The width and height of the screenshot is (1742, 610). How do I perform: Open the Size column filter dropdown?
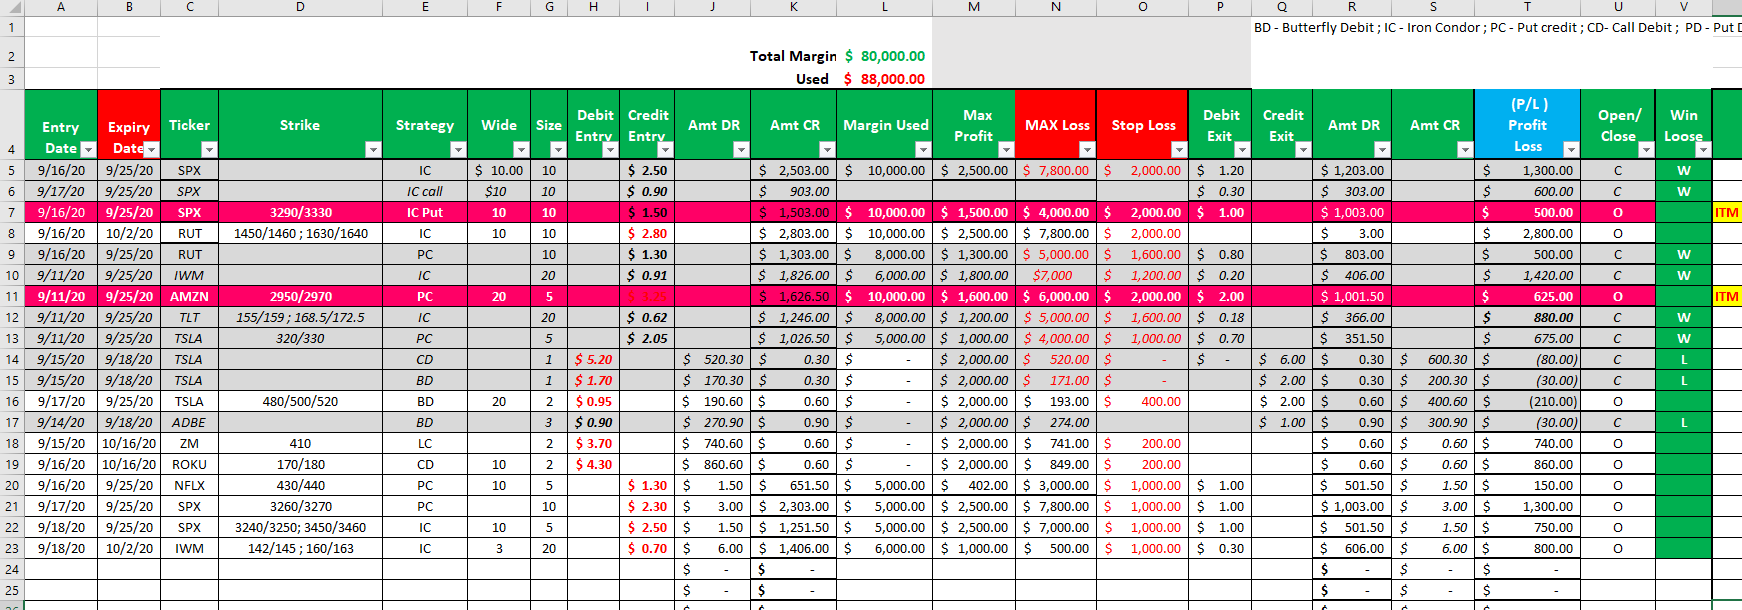[x=557, y=149]
